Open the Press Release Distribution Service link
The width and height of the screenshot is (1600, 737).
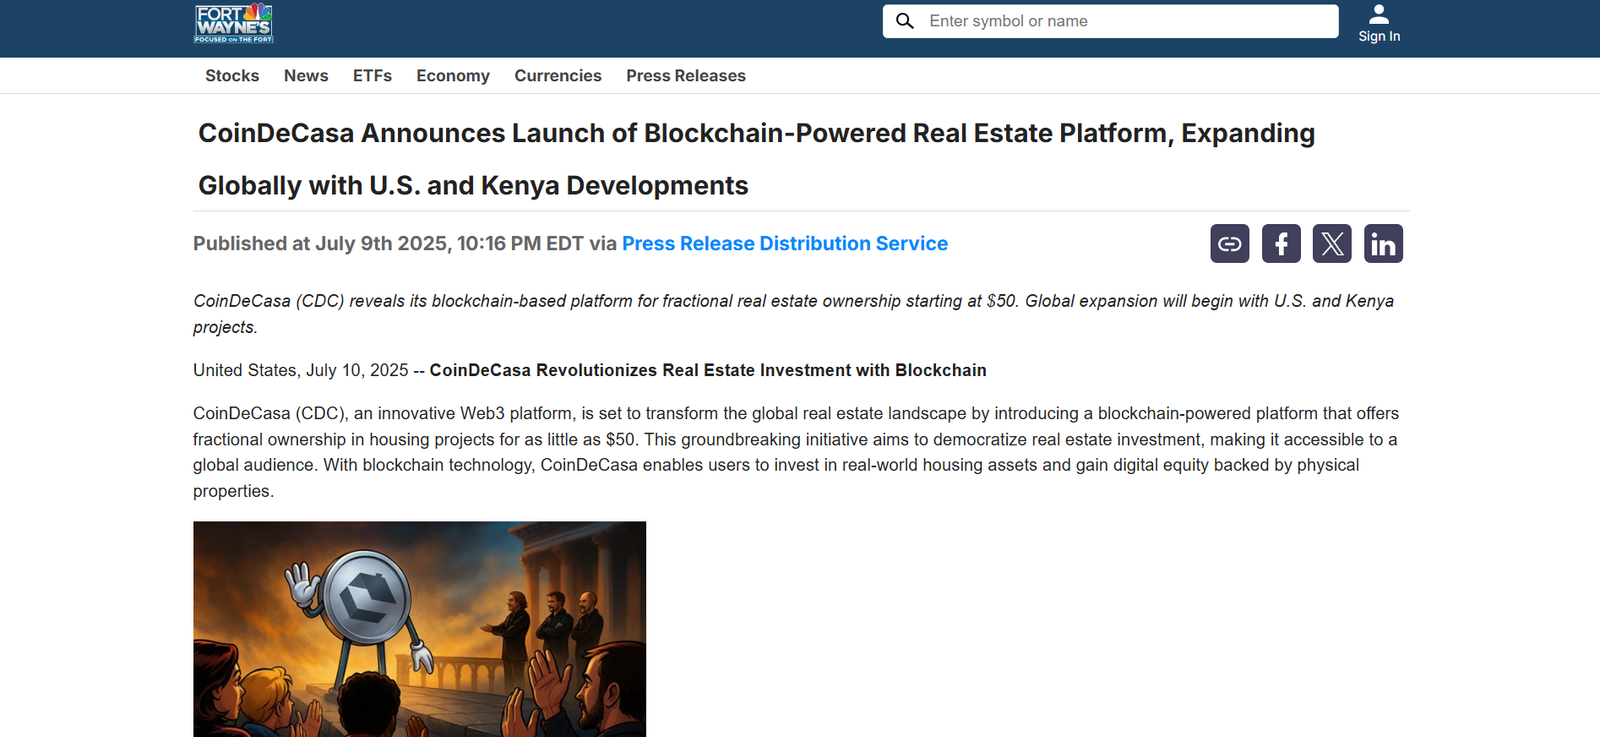[784, 244]
